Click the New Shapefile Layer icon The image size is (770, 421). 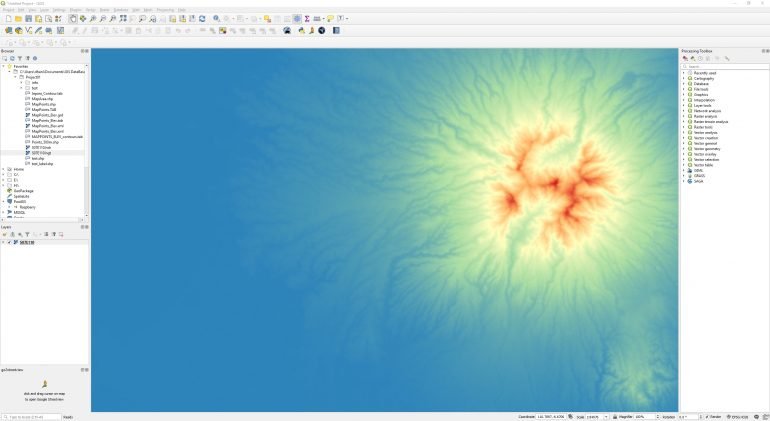[x=28, y=30]
